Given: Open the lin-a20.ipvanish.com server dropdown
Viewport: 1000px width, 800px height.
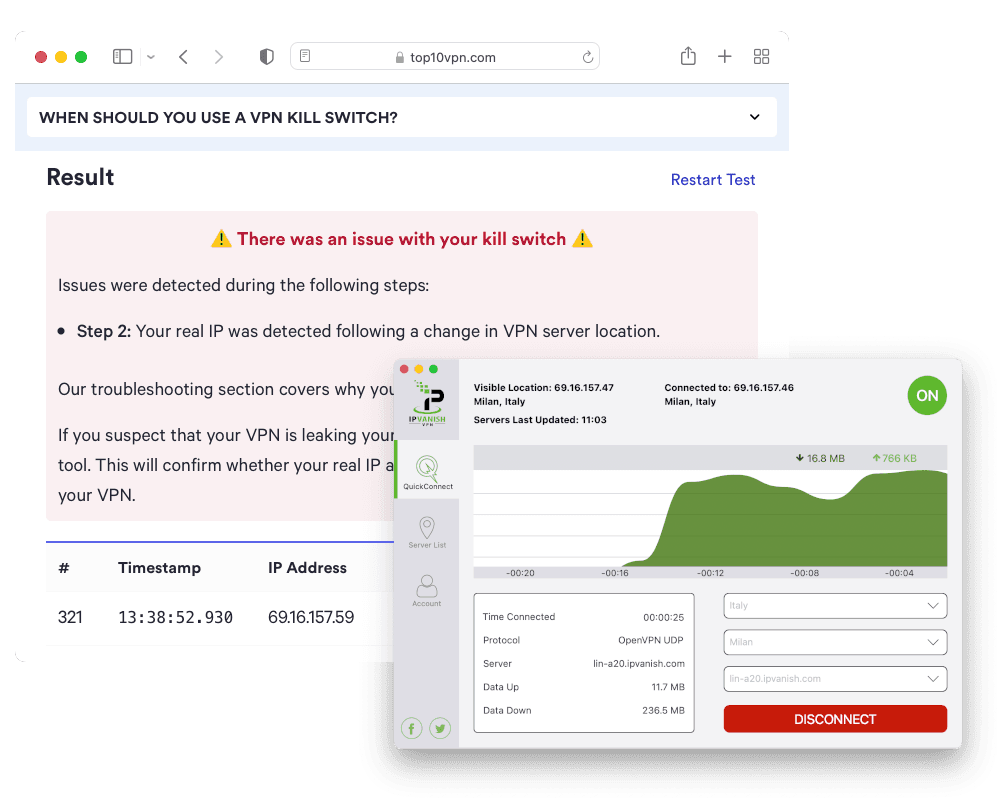Looking at the screenshot, I should [x=835, y=679].
